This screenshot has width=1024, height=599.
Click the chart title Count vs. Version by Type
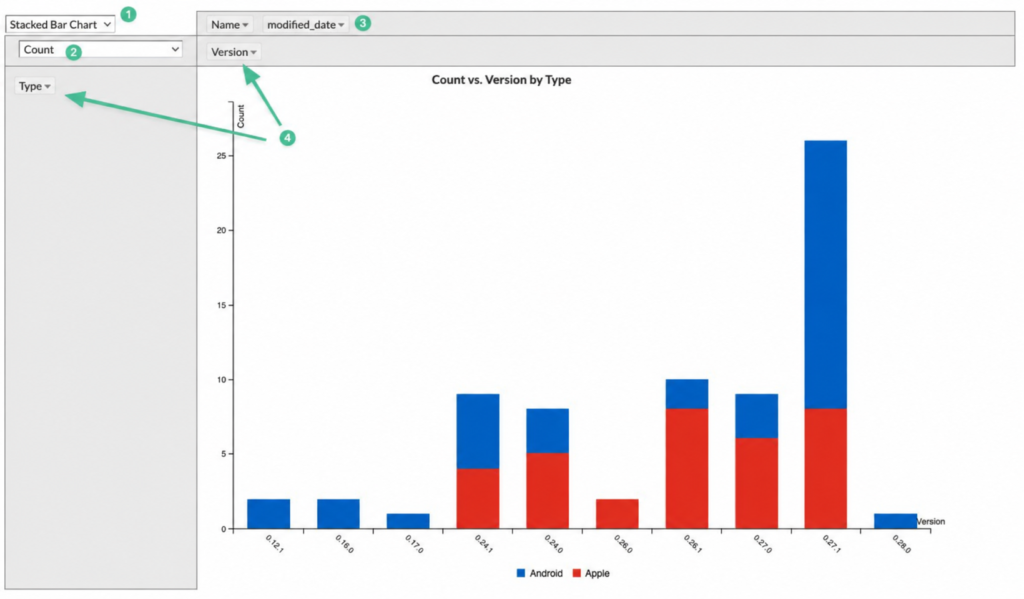coord(502,80)
